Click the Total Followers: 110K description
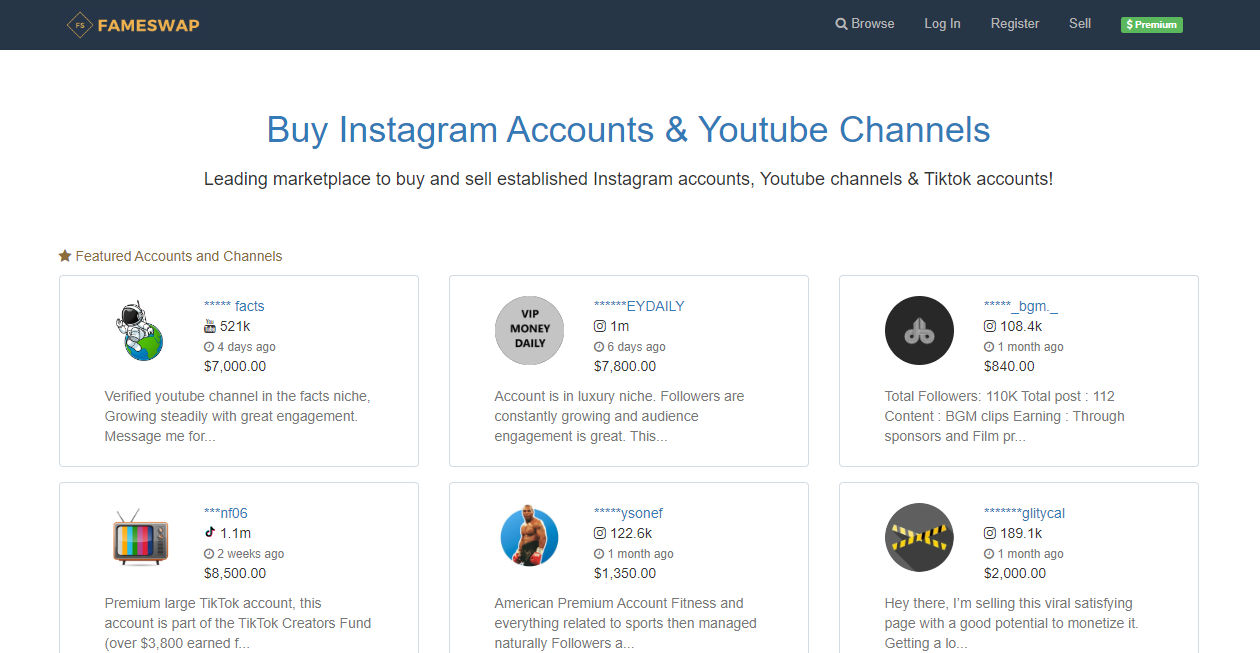Viewport: 1260px width, 653px height. (x=1005, y=416)
